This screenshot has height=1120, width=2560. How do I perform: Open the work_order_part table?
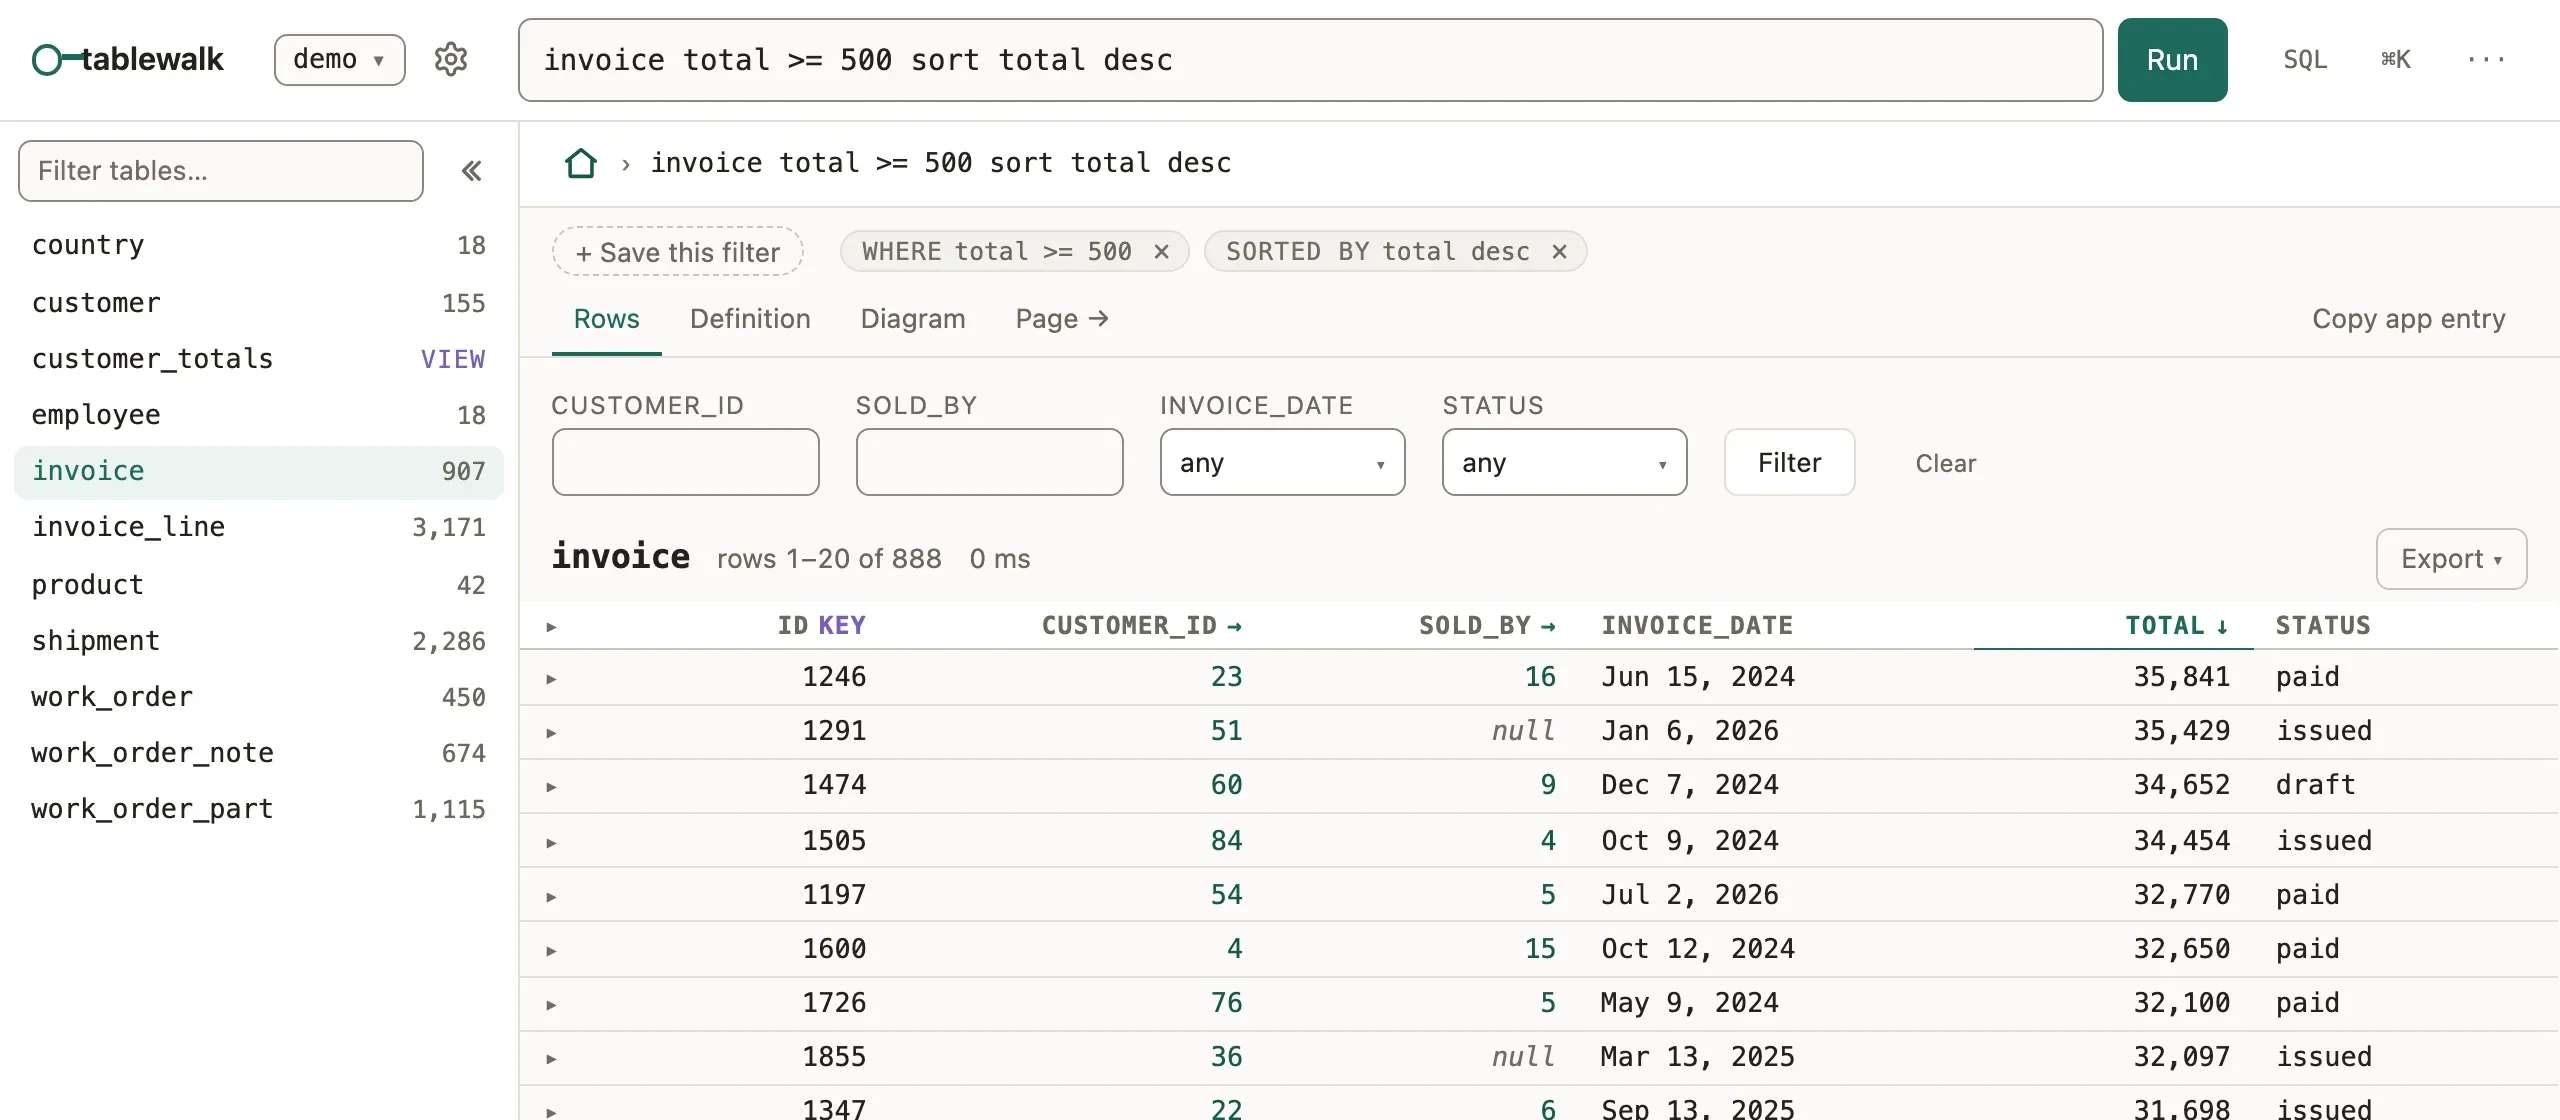click(258, 809)
